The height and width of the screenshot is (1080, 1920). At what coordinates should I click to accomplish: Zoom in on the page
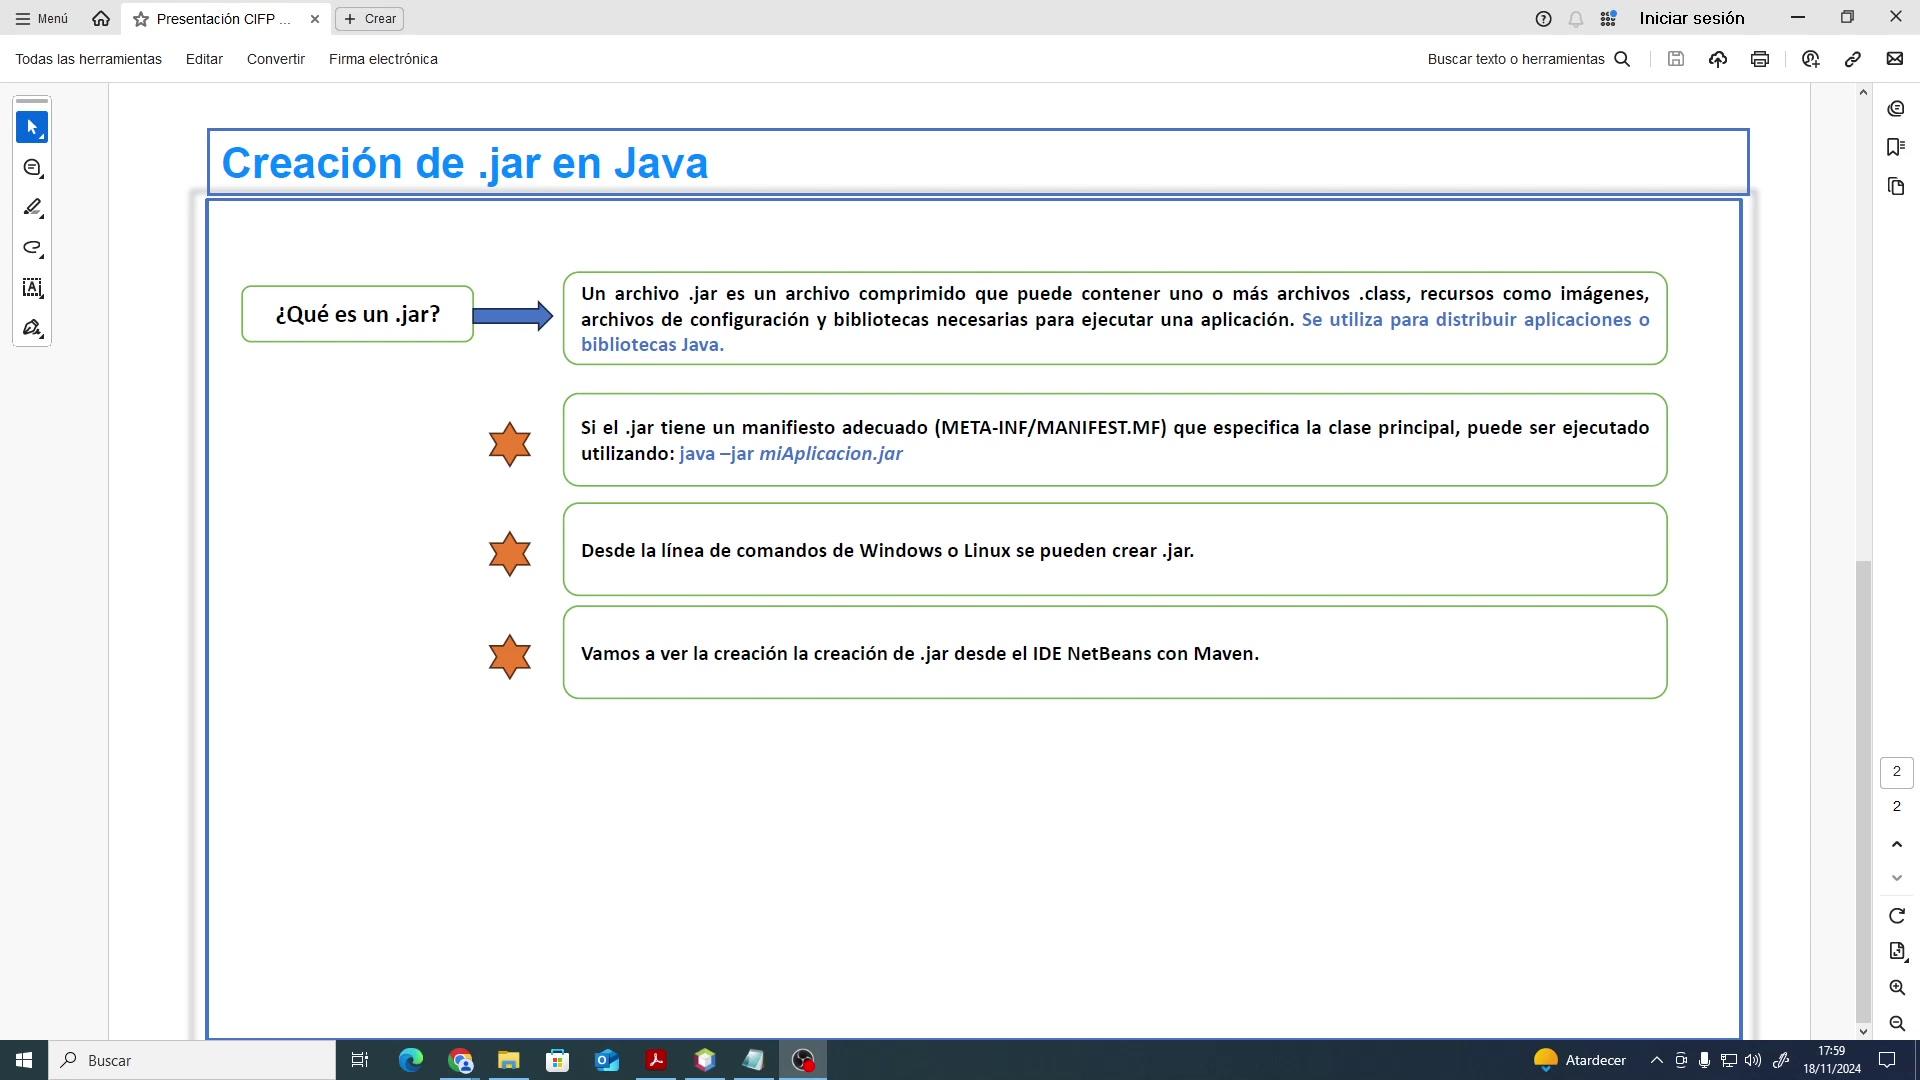1897,987
